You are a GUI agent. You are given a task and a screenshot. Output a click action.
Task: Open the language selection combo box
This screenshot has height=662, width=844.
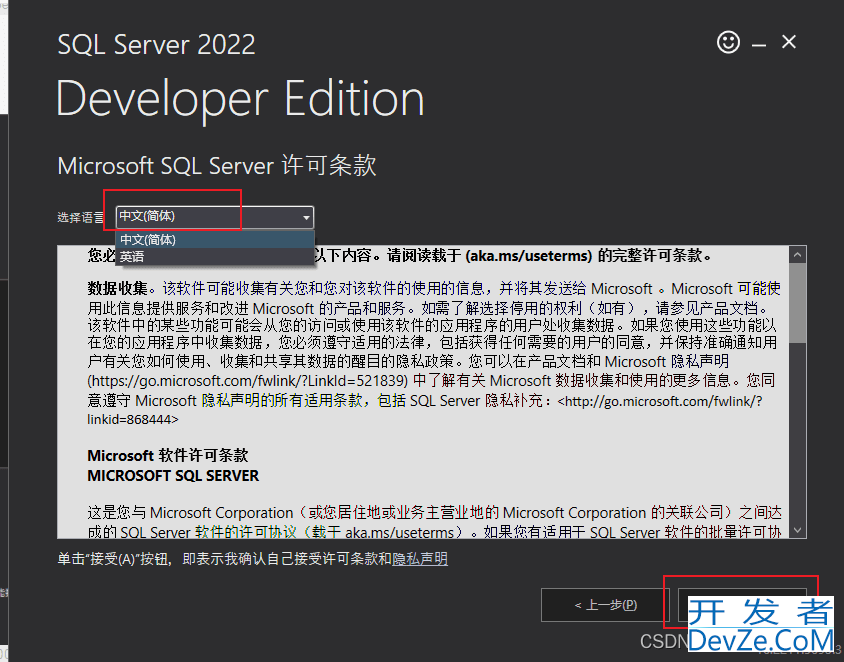click(x=214, y=217)
